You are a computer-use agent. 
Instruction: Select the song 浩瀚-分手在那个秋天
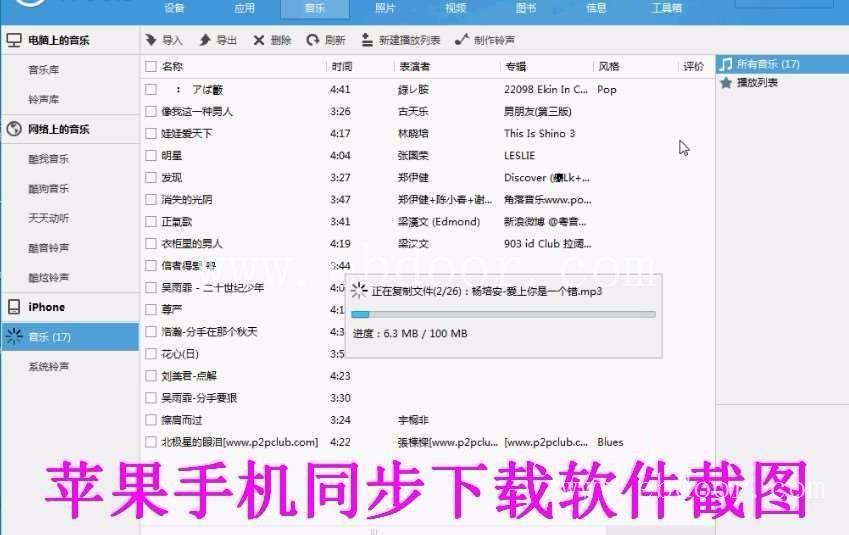coord(209,331)
